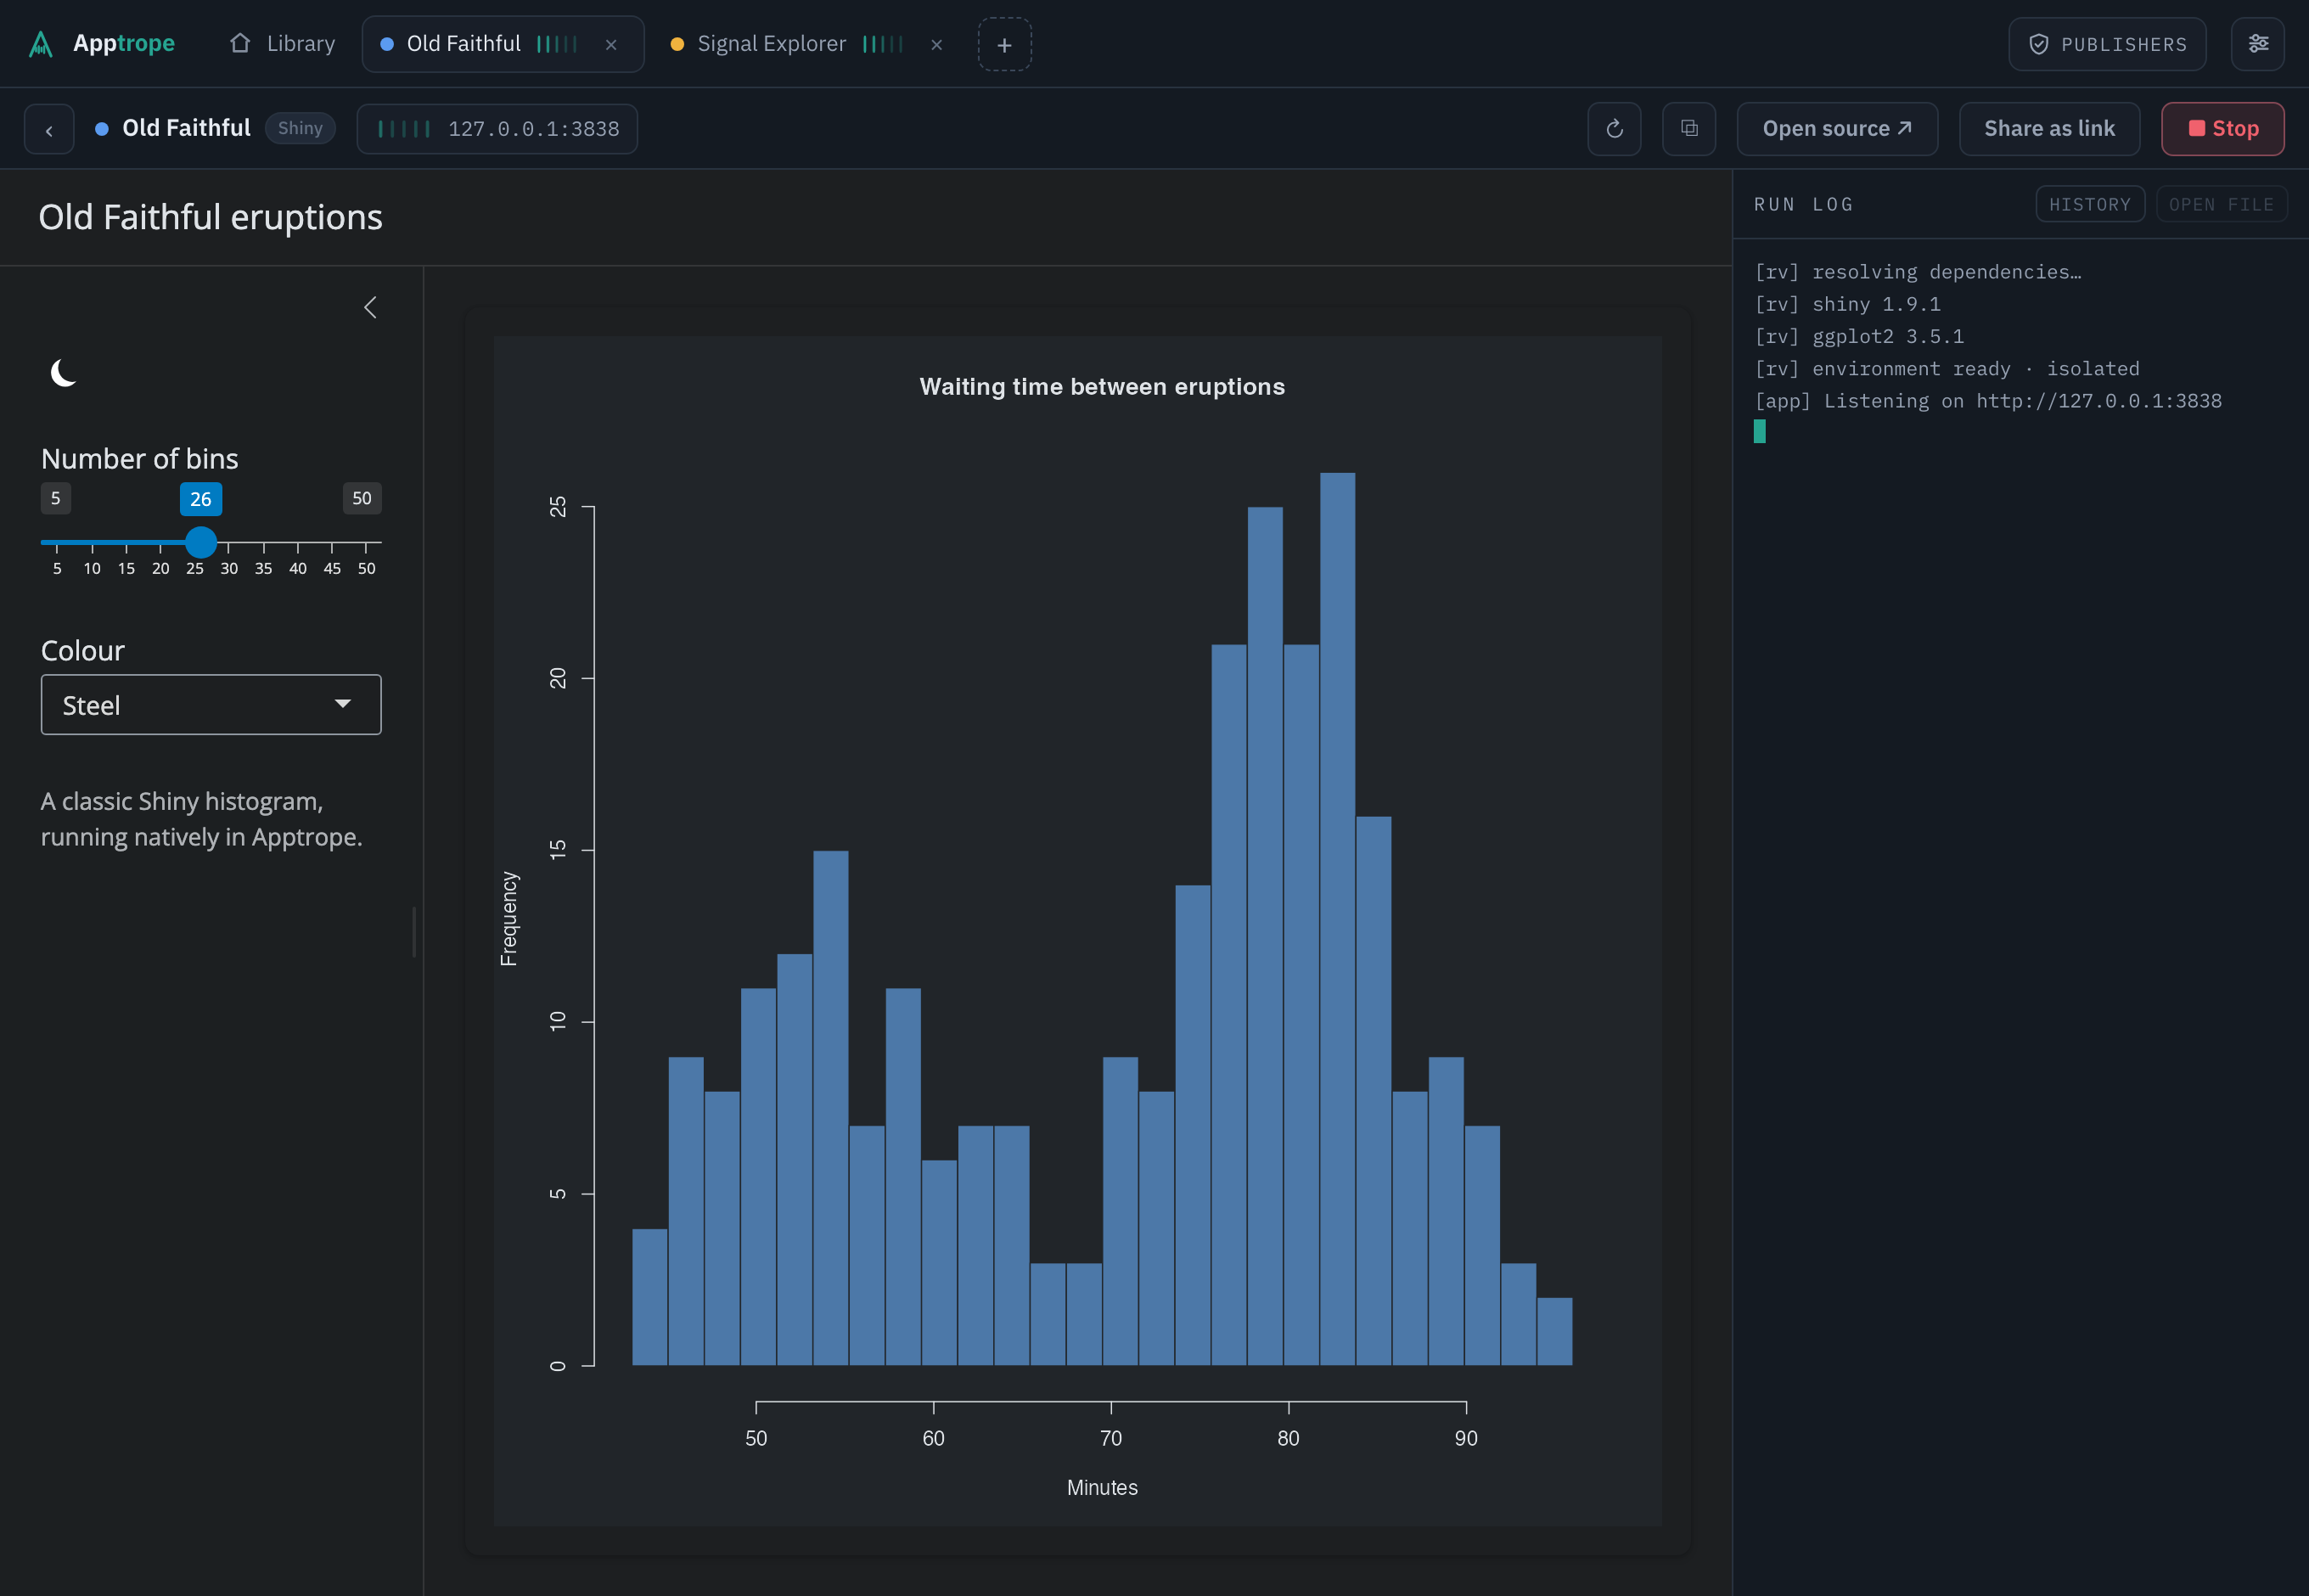Click the 127.0.0.1:3838 address field
The image size is (2309, 1596).
tap(497, 129)
